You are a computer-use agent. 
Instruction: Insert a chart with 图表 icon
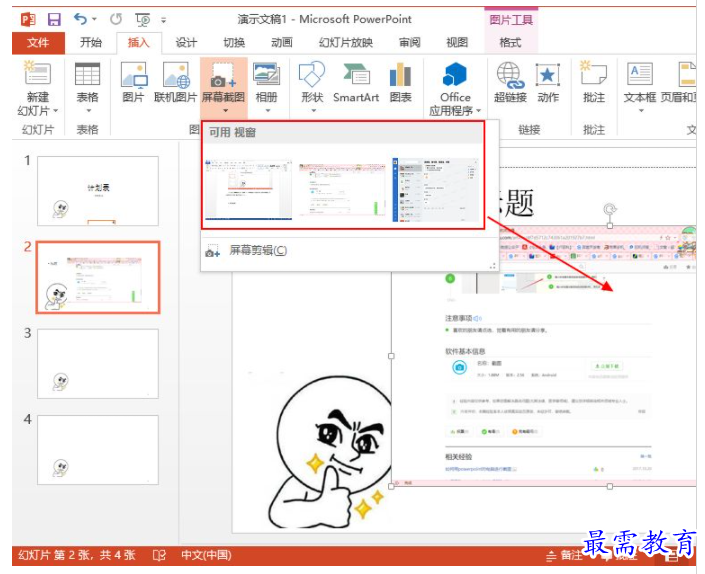tap(400, 74)
